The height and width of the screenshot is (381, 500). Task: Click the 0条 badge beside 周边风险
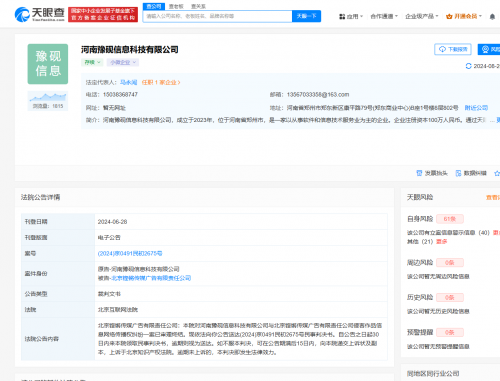450,263
